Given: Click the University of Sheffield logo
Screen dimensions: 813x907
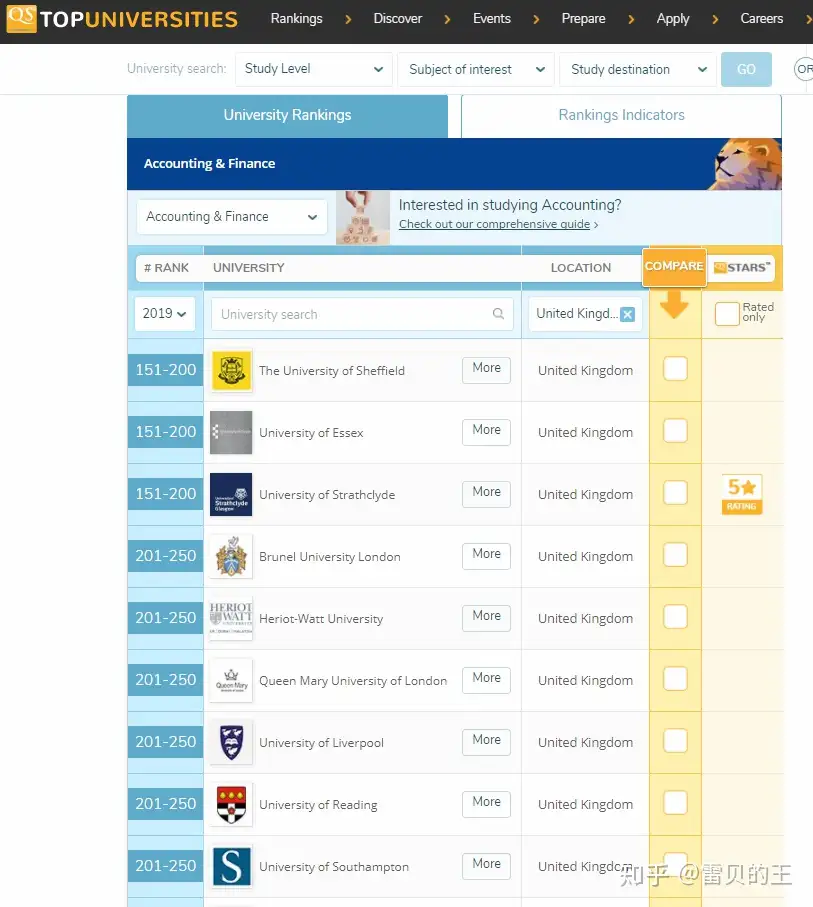Looking at the screenshot, I should pyautogui.click(x=231, y=370).
